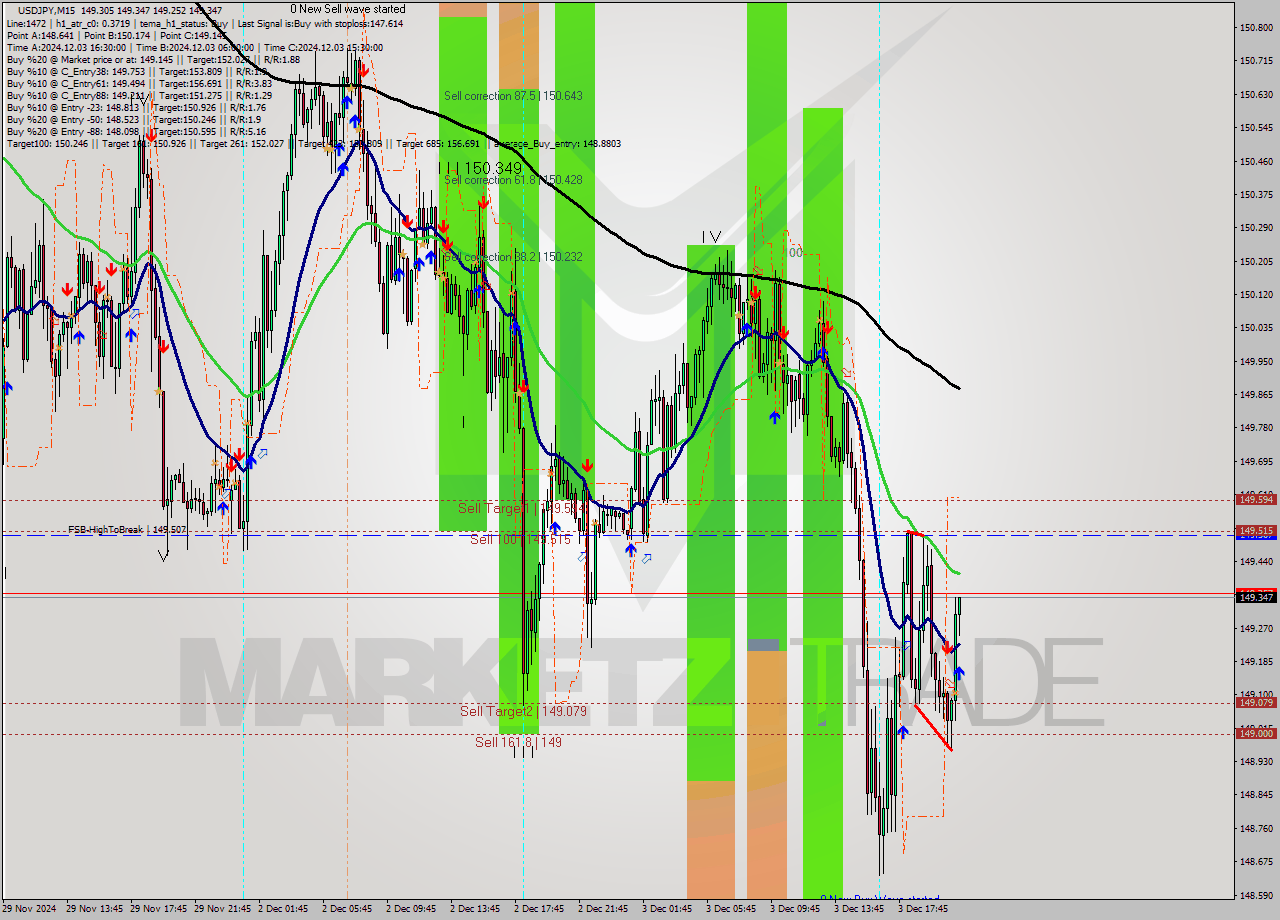
Task: Click the blue buy arrow at the 2 Dec 21:45 low
Action: tap(631, 549)
